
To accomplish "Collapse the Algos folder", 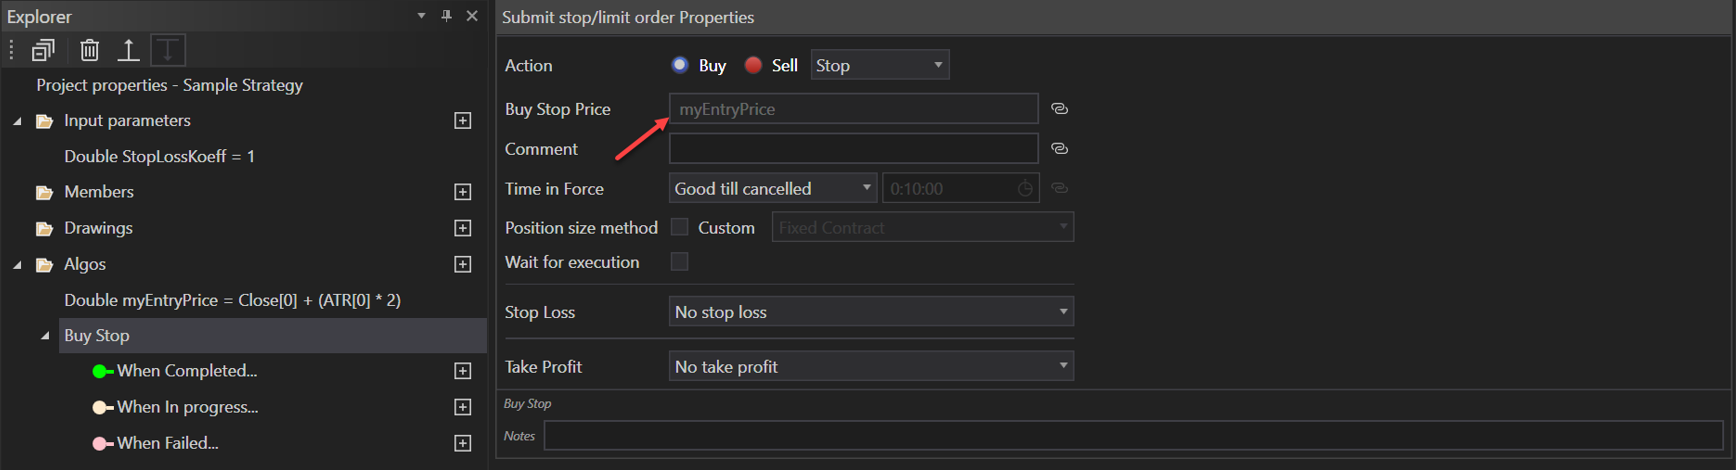I will [17, 265].
